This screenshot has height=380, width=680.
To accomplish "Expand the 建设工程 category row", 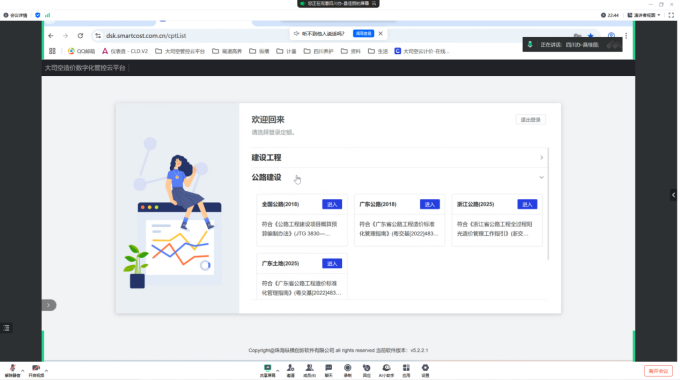I will (x=397, y=157).
